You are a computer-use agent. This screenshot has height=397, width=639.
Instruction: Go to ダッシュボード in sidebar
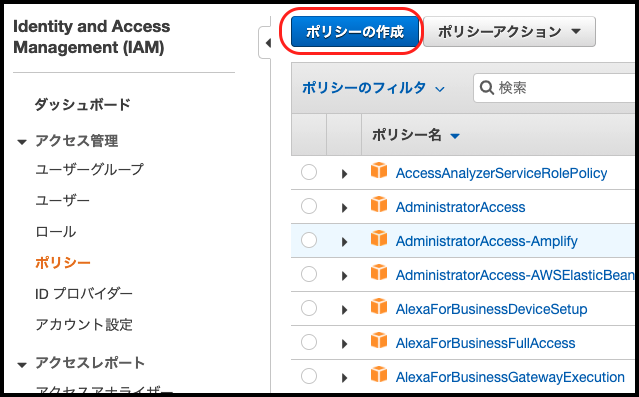[83, 104]
